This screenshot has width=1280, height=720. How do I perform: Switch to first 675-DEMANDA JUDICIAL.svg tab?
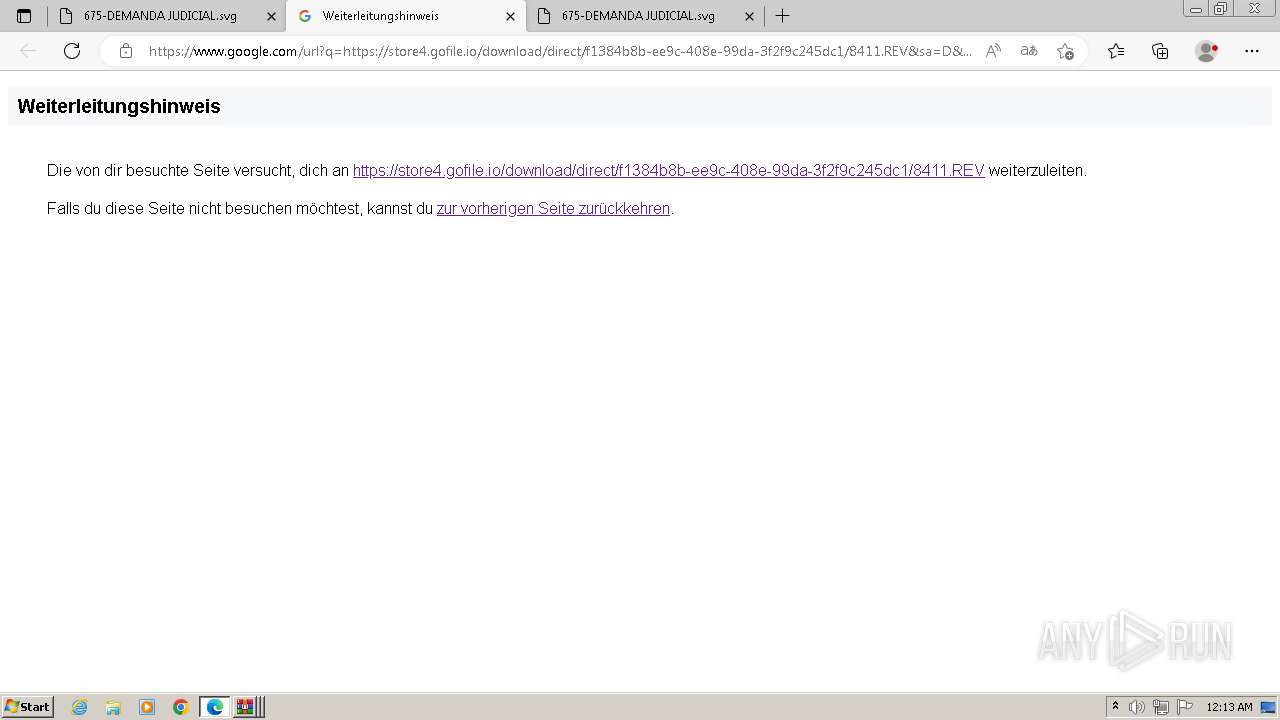pos(167,16)
